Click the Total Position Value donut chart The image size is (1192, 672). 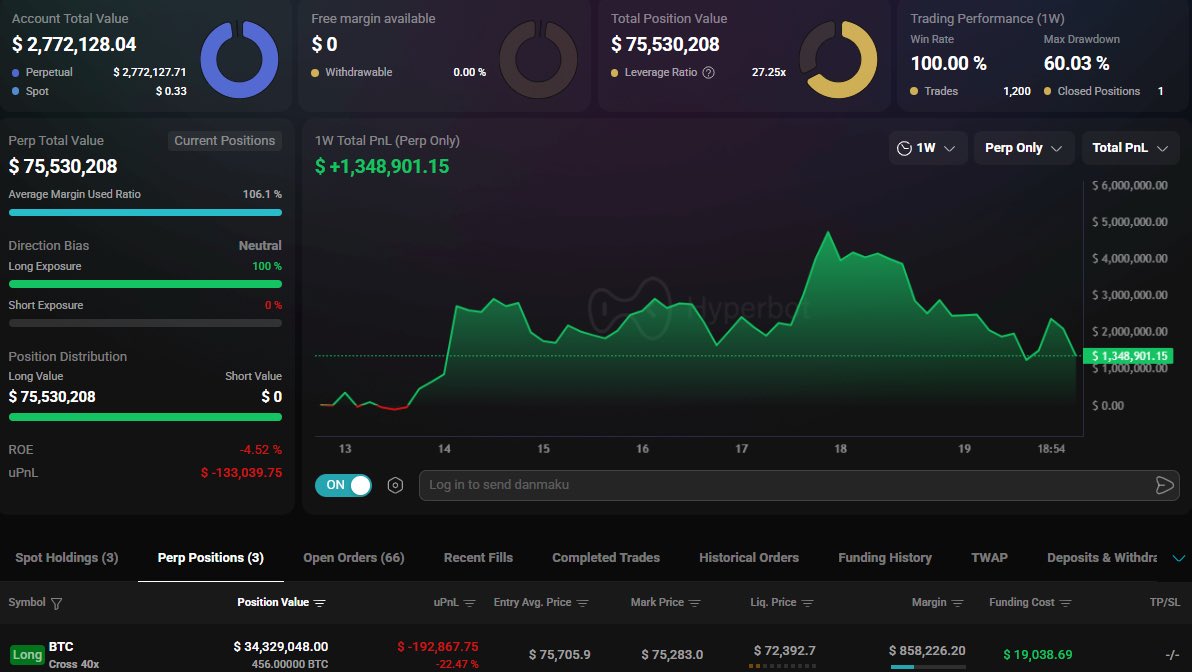pyautogui.click(x=838, y=59)
